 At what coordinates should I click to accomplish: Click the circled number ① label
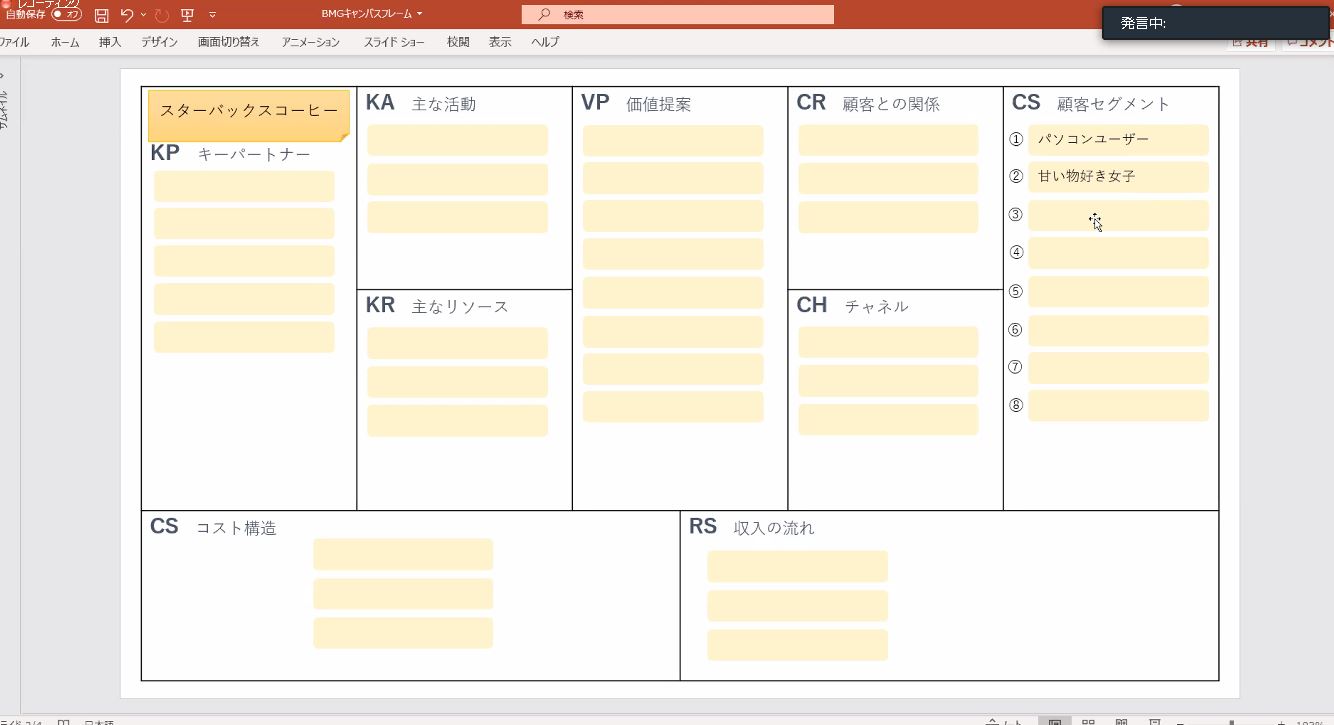tap(1016, 140)
